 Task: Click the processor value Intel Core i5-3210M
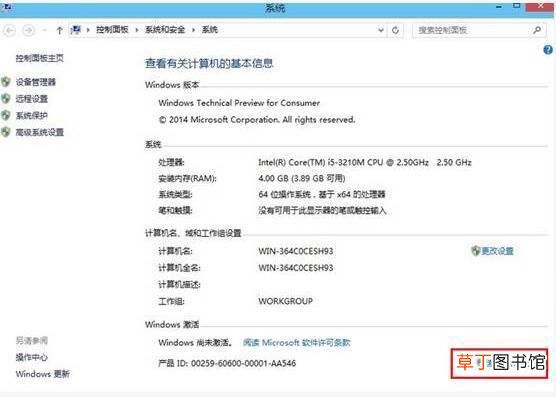365,162
